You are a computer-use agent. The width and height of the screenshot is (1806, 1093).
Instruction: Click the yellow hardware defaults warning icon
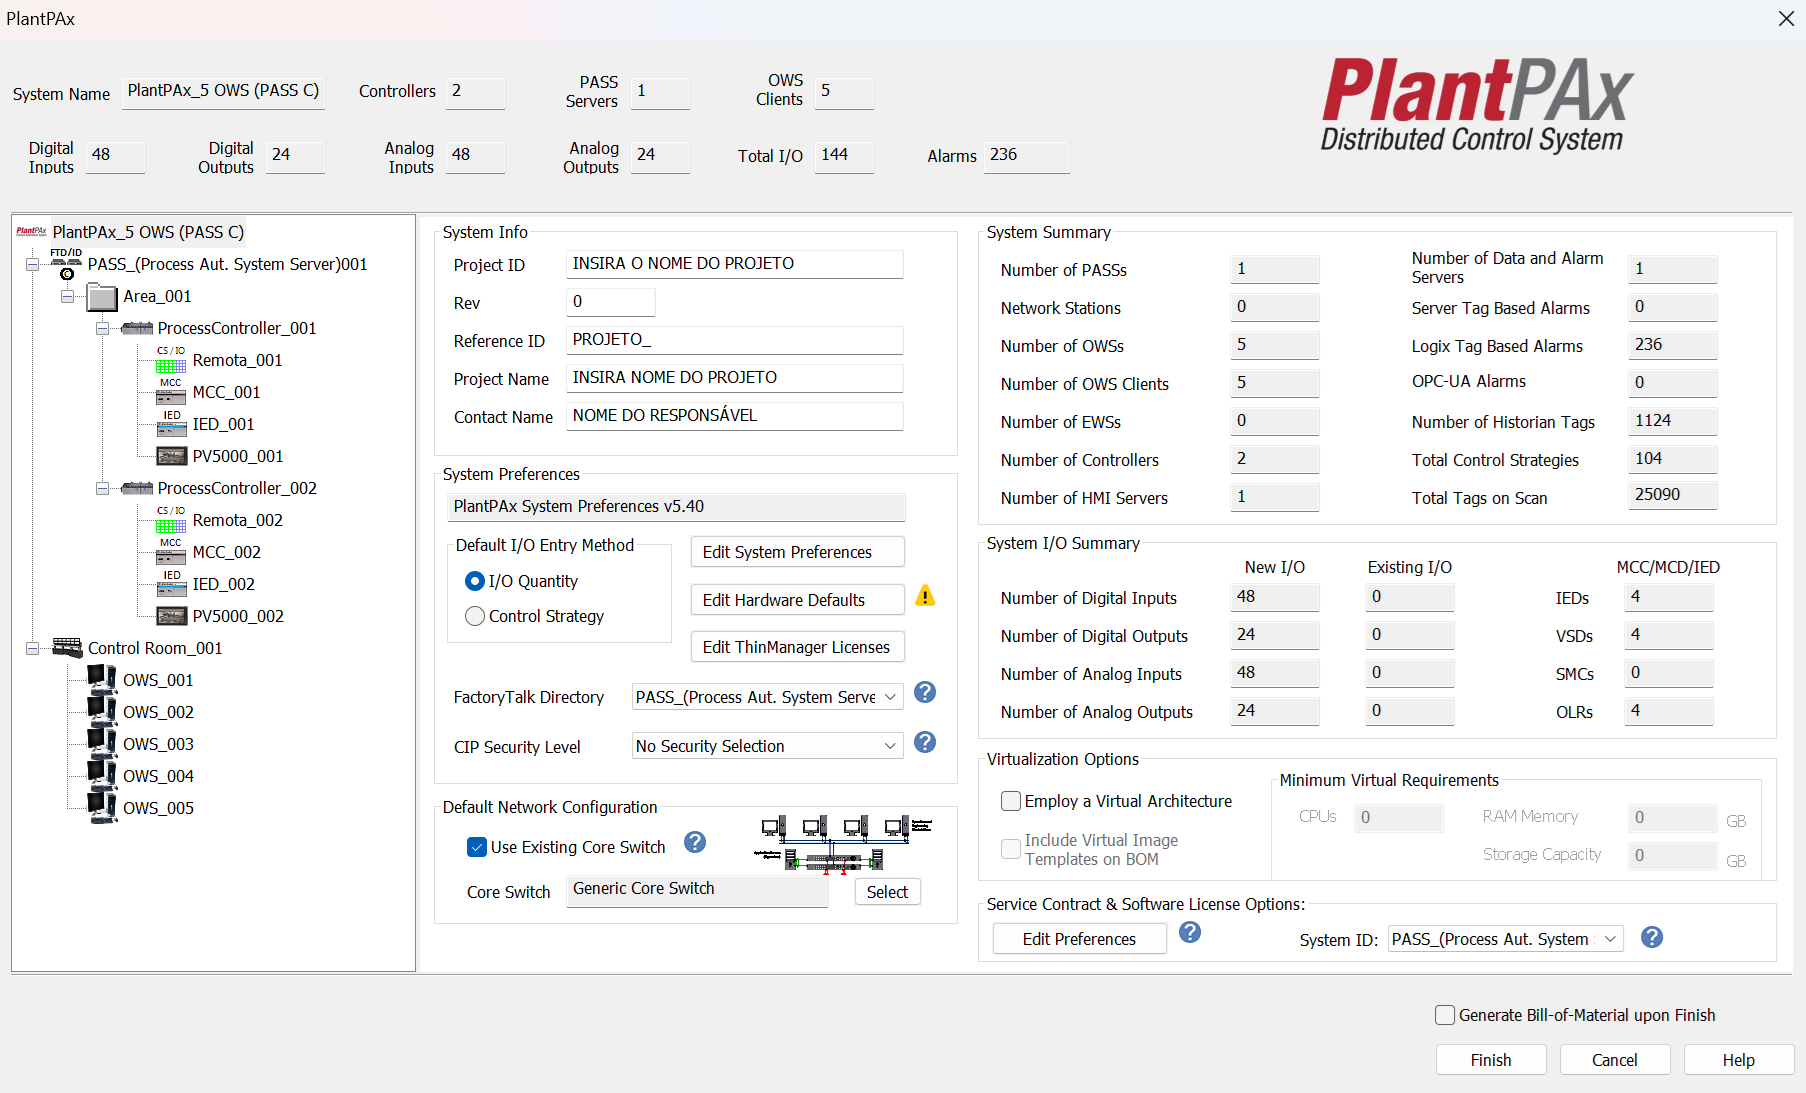(x=925, y=596)
